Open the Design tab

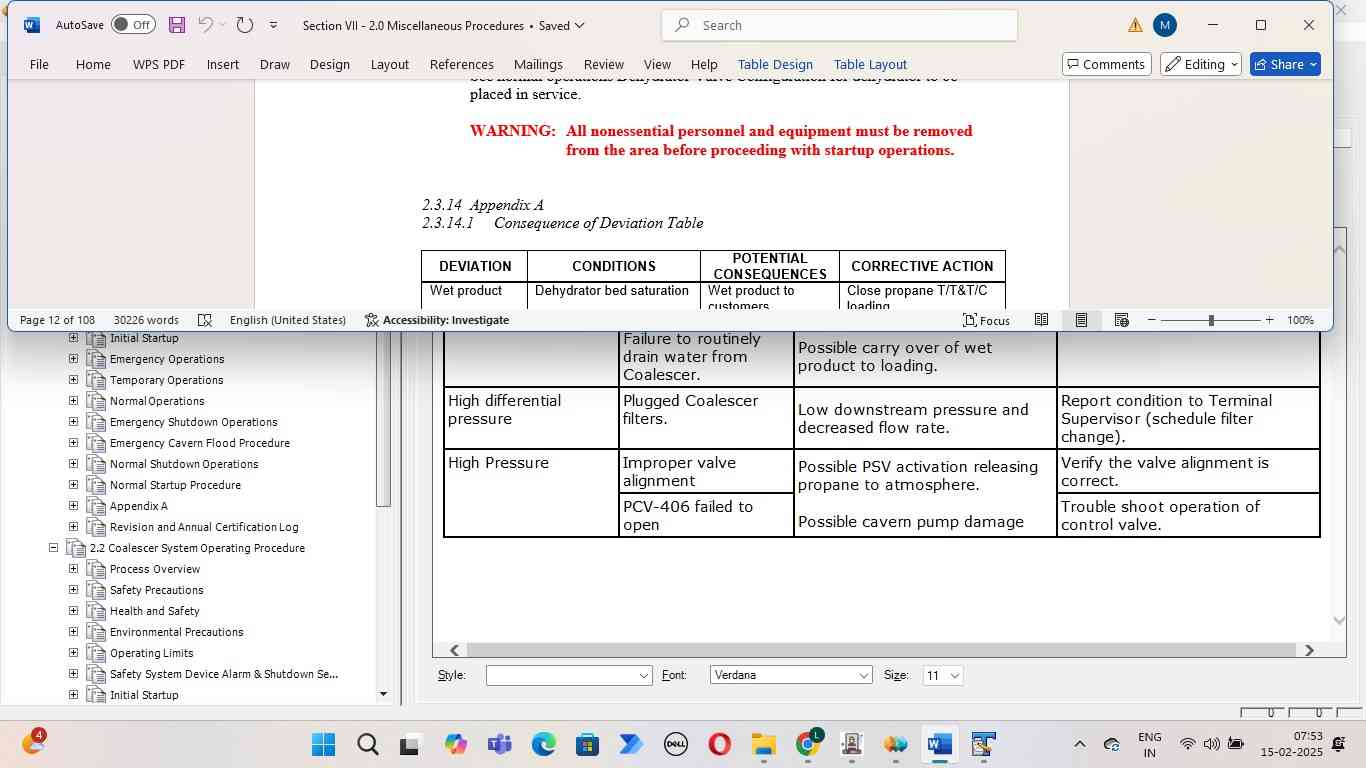(x=330, y=64)
